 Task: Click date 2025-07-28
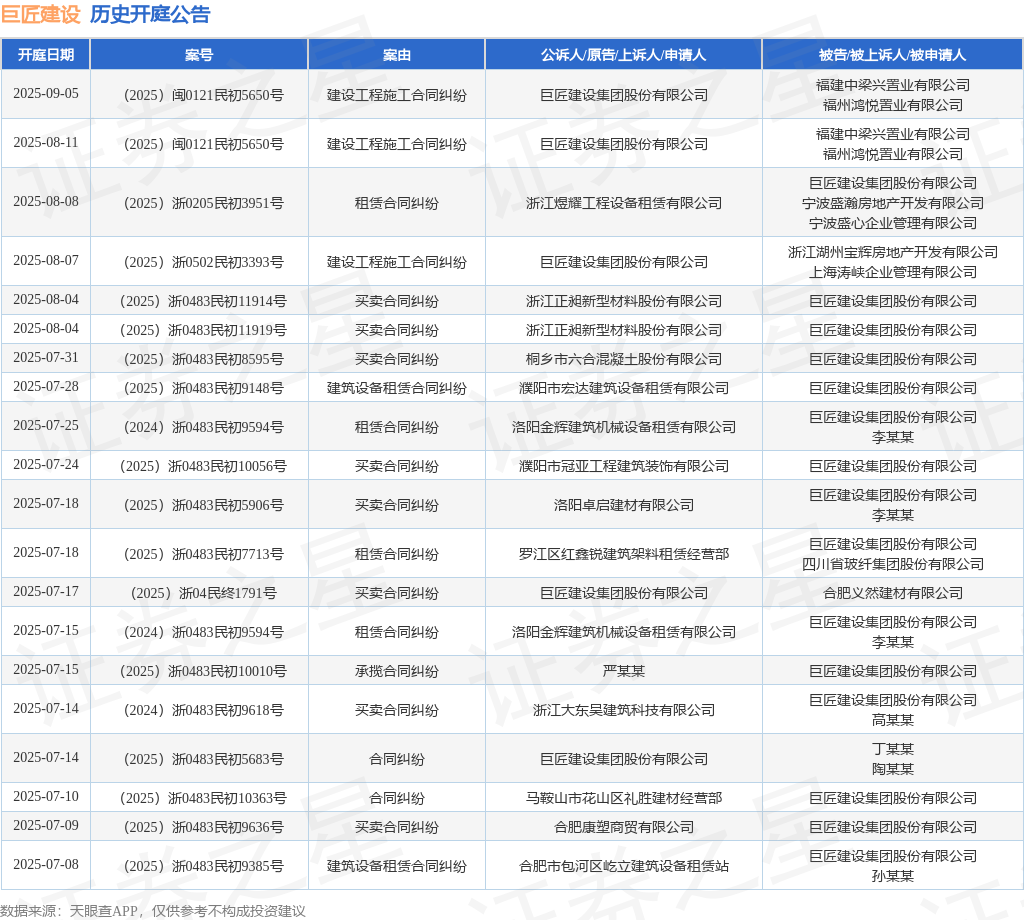46,387
